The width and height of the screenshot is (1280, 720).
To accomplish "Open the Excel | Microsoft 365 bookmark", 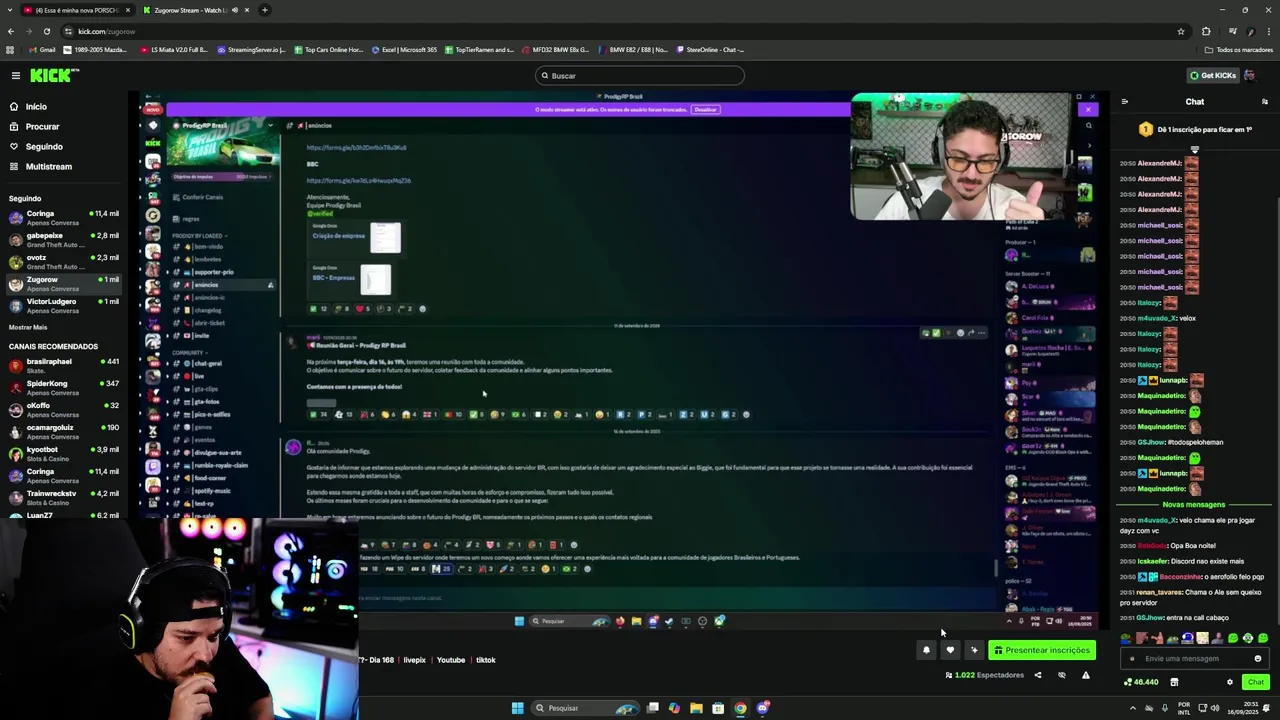I will click(404, 49).
